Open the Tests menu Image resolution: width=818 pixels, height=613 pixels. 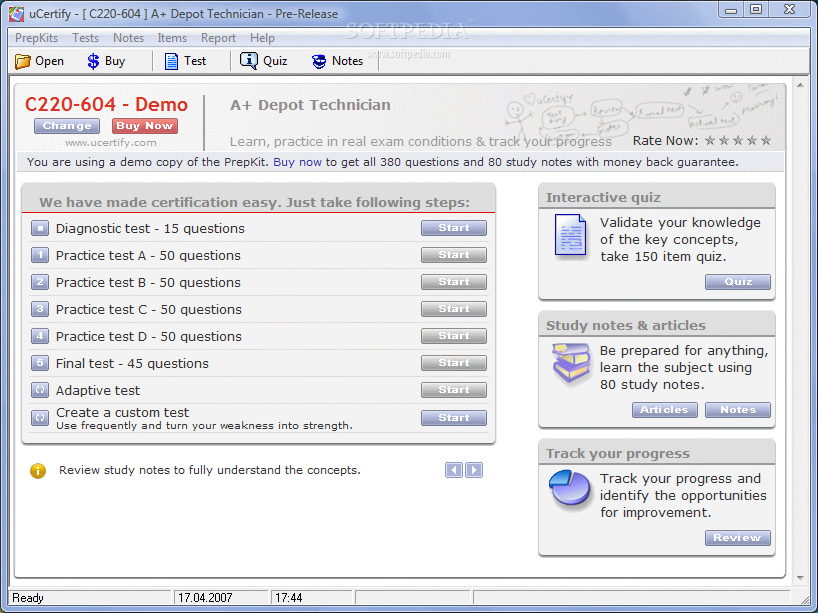[86, 38]
